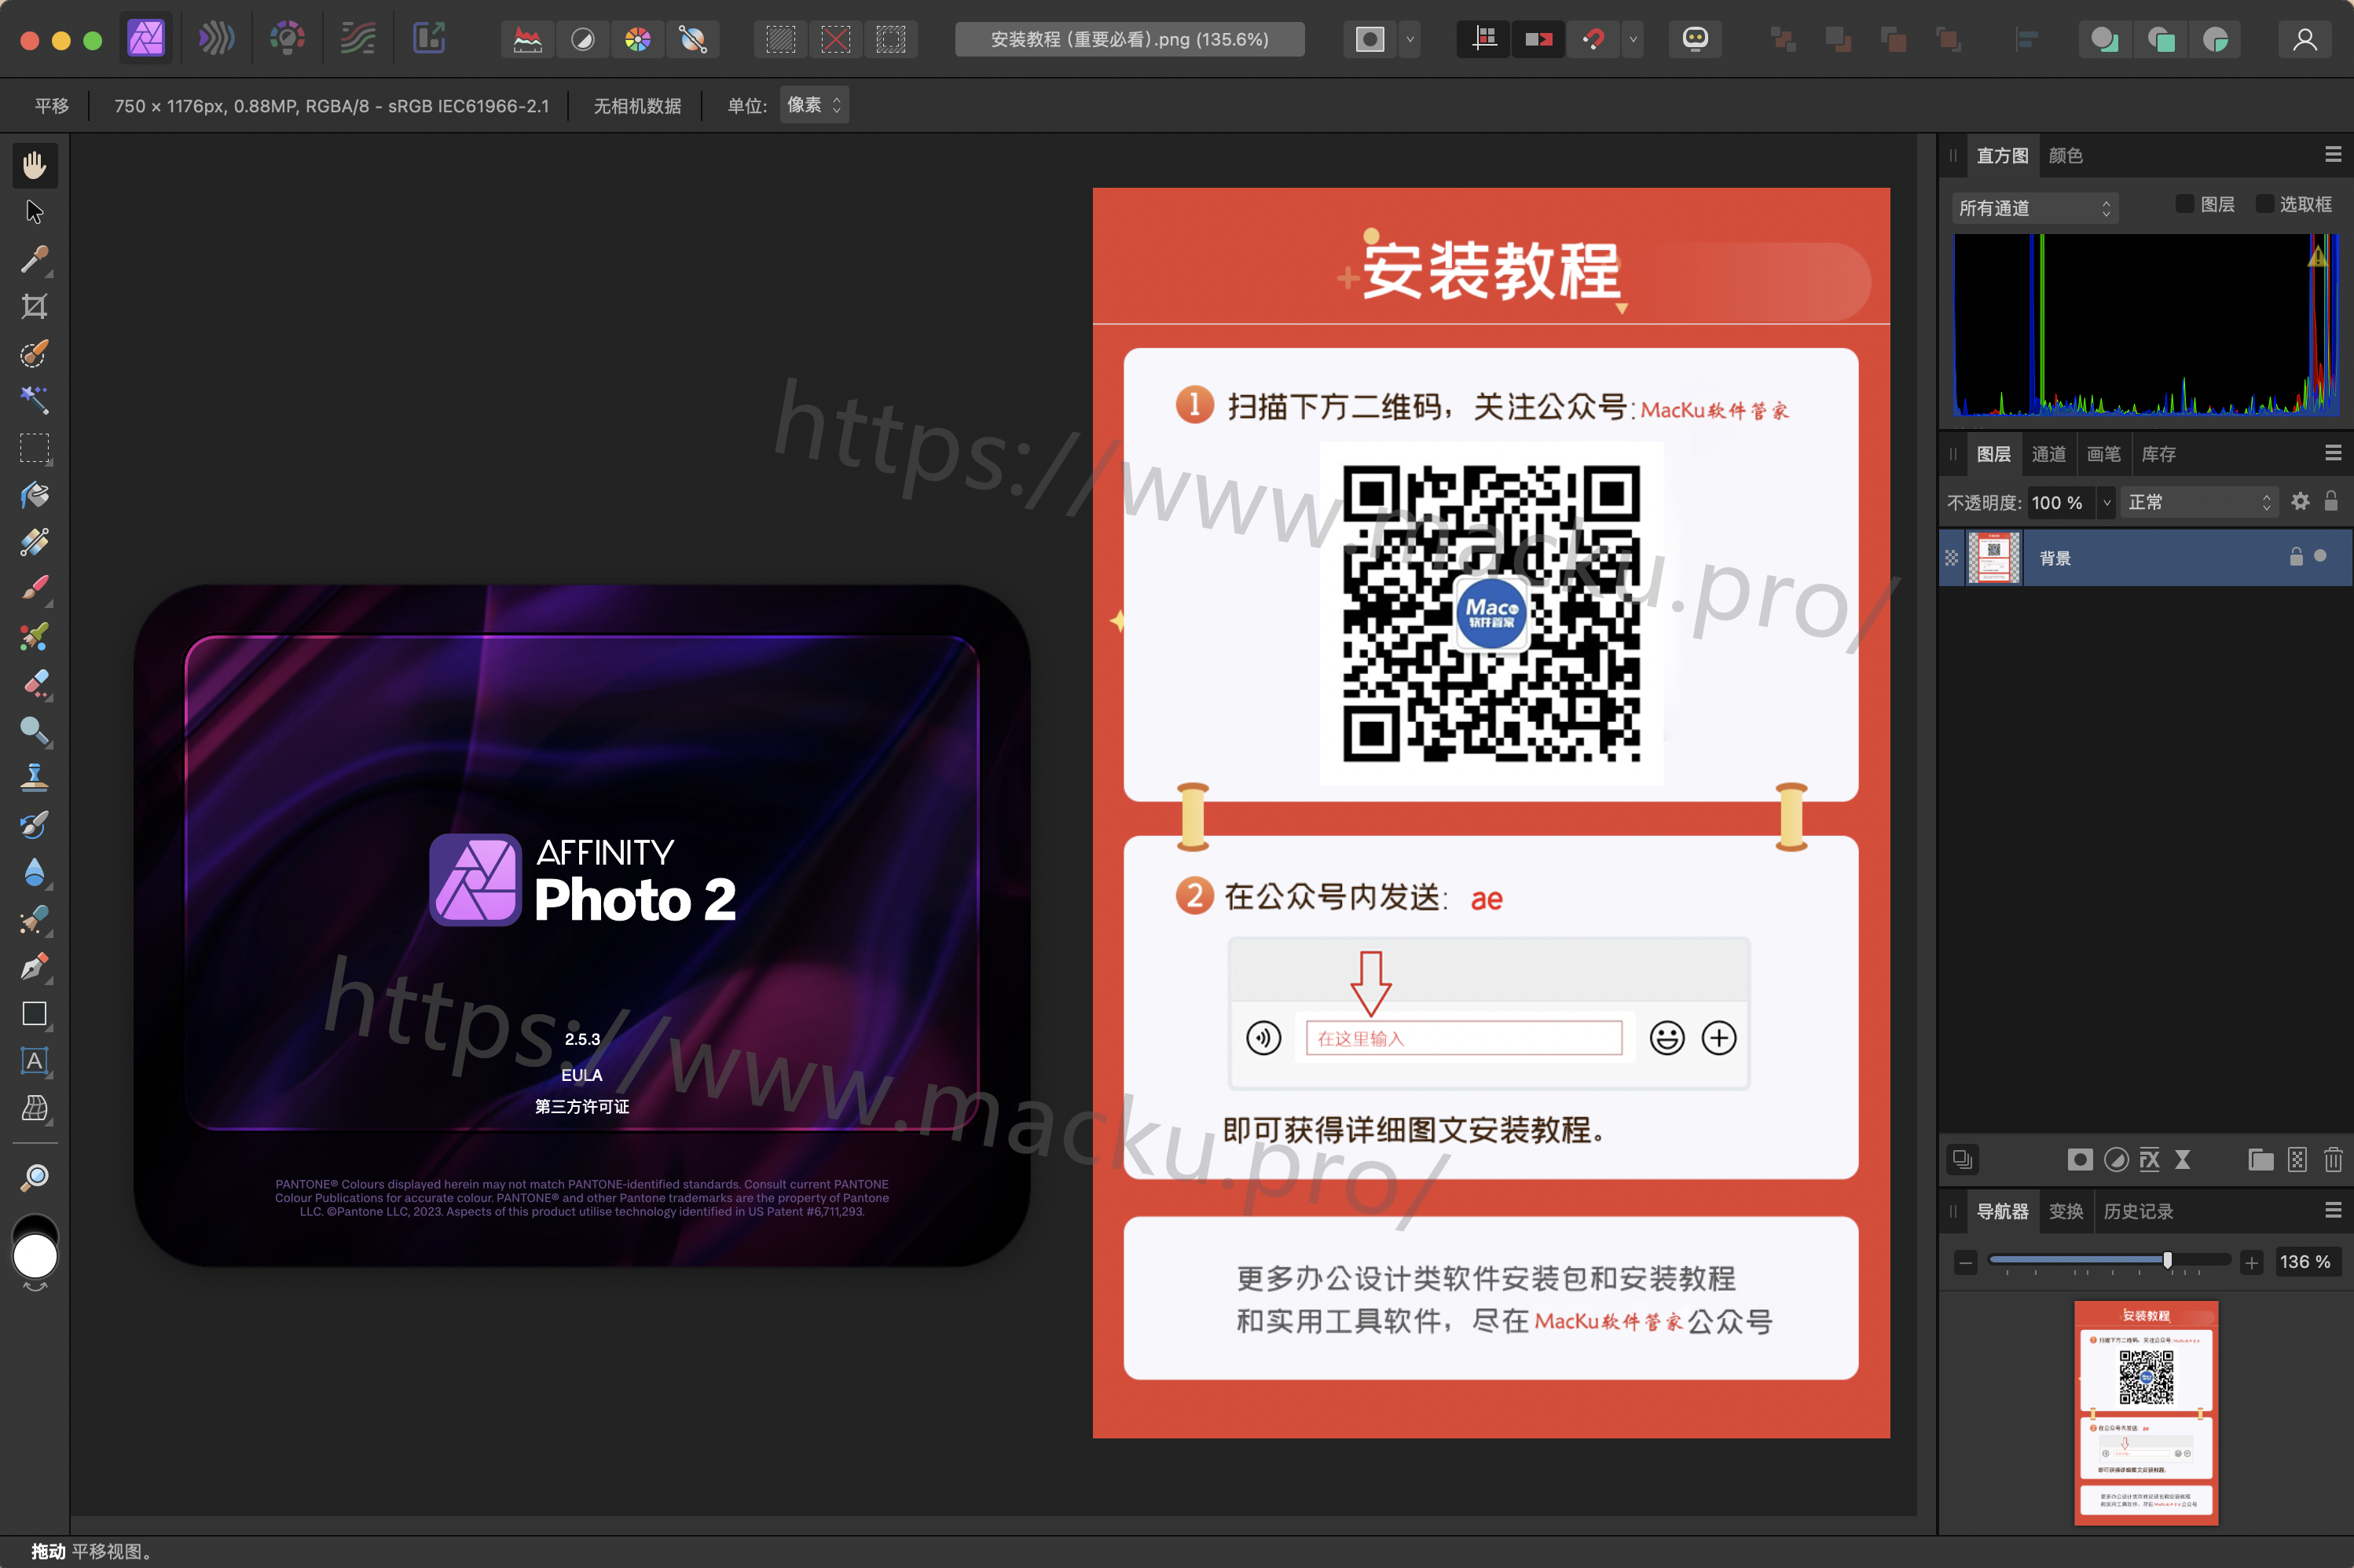The height and width of the screenshot is (1568, 2354).
Task: Open the Layers panel options menu
Action: point(2333,453)
